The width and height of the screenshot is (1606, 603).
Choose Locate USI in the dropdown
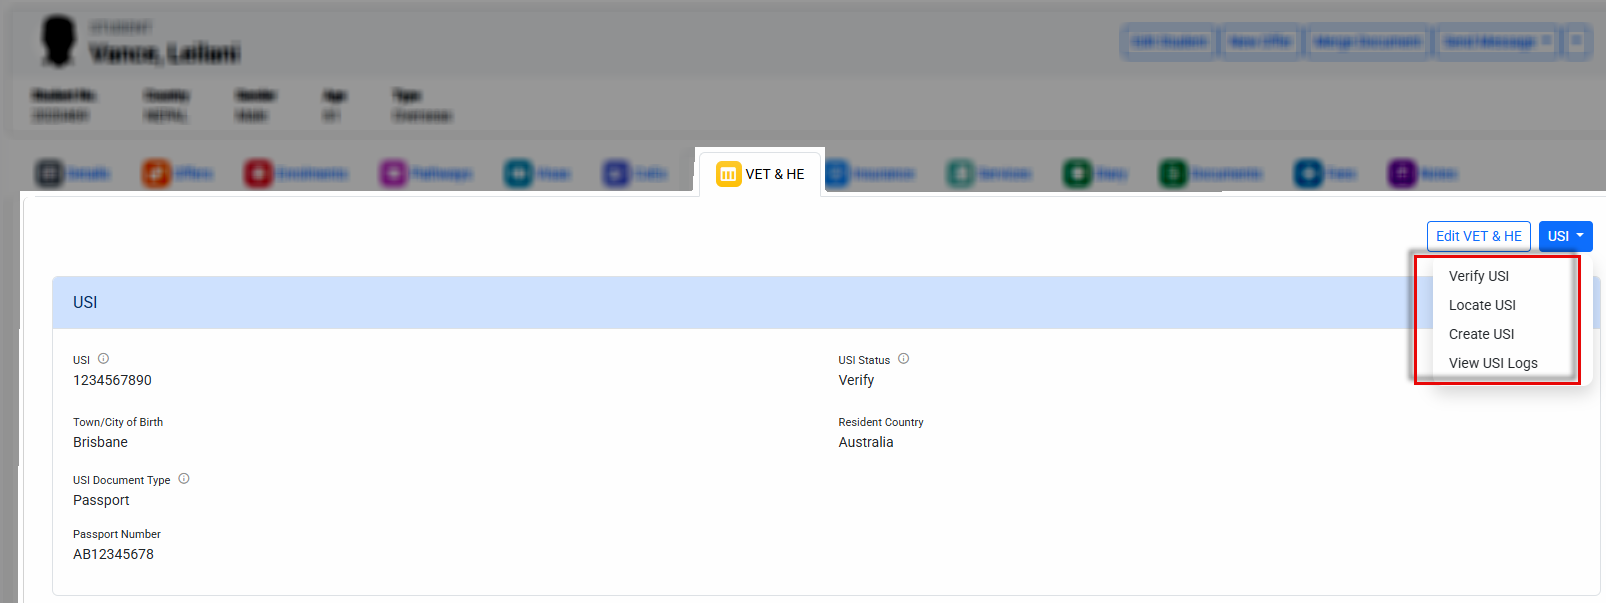1482,305
